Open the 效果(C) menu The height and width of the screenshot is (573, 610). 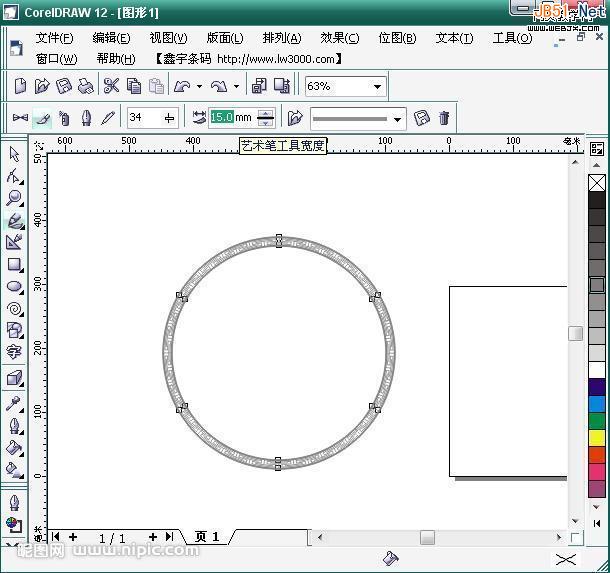[340, 38]
